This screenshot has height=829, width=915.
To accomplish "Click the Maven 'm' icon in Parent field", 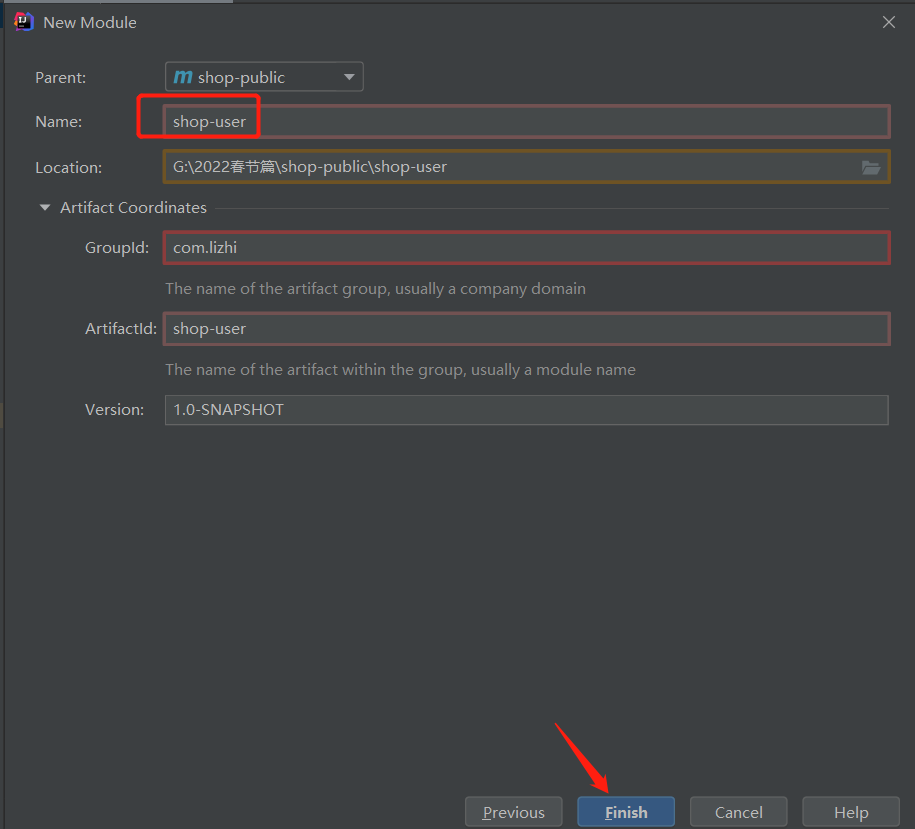I will coord(183,76).
